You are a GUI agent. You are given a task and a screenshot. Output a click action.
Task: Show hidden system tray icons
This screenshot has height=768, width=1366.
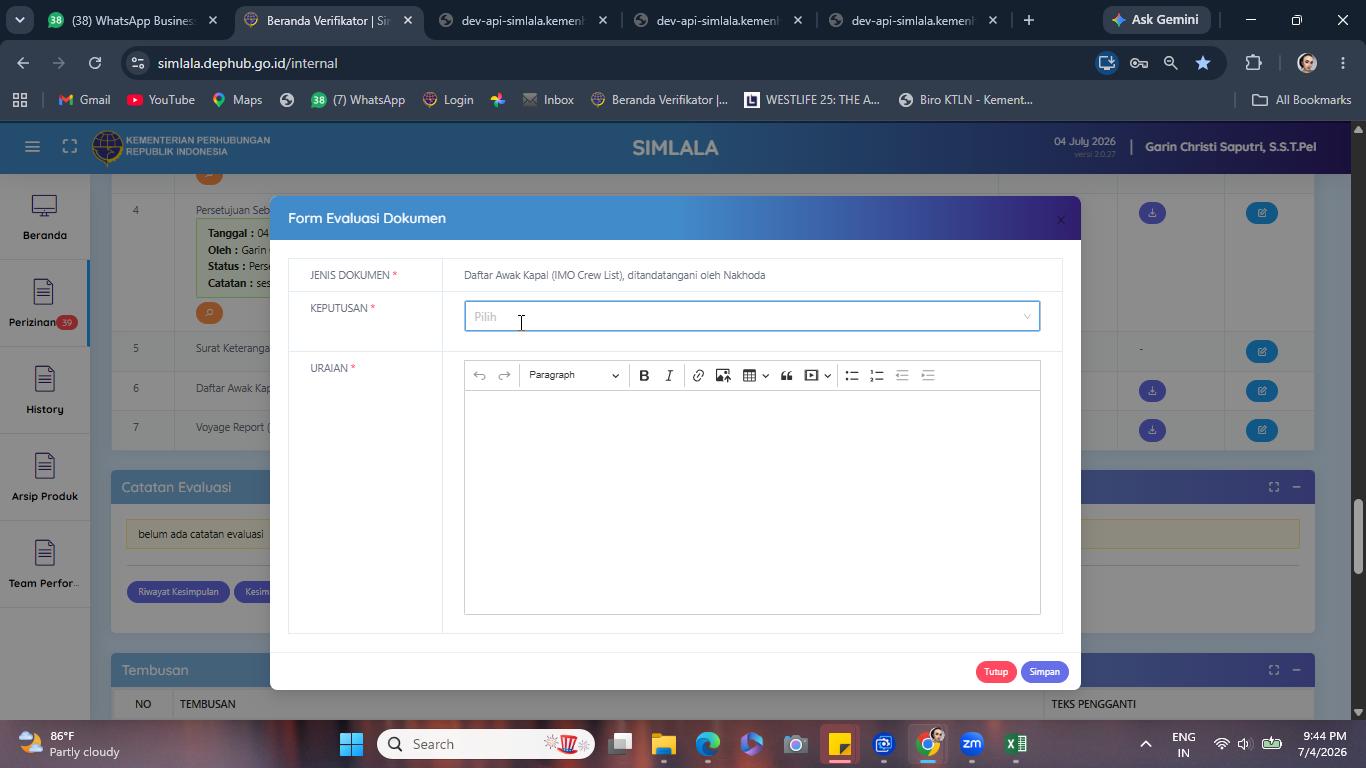click(x=1146, y=744)
